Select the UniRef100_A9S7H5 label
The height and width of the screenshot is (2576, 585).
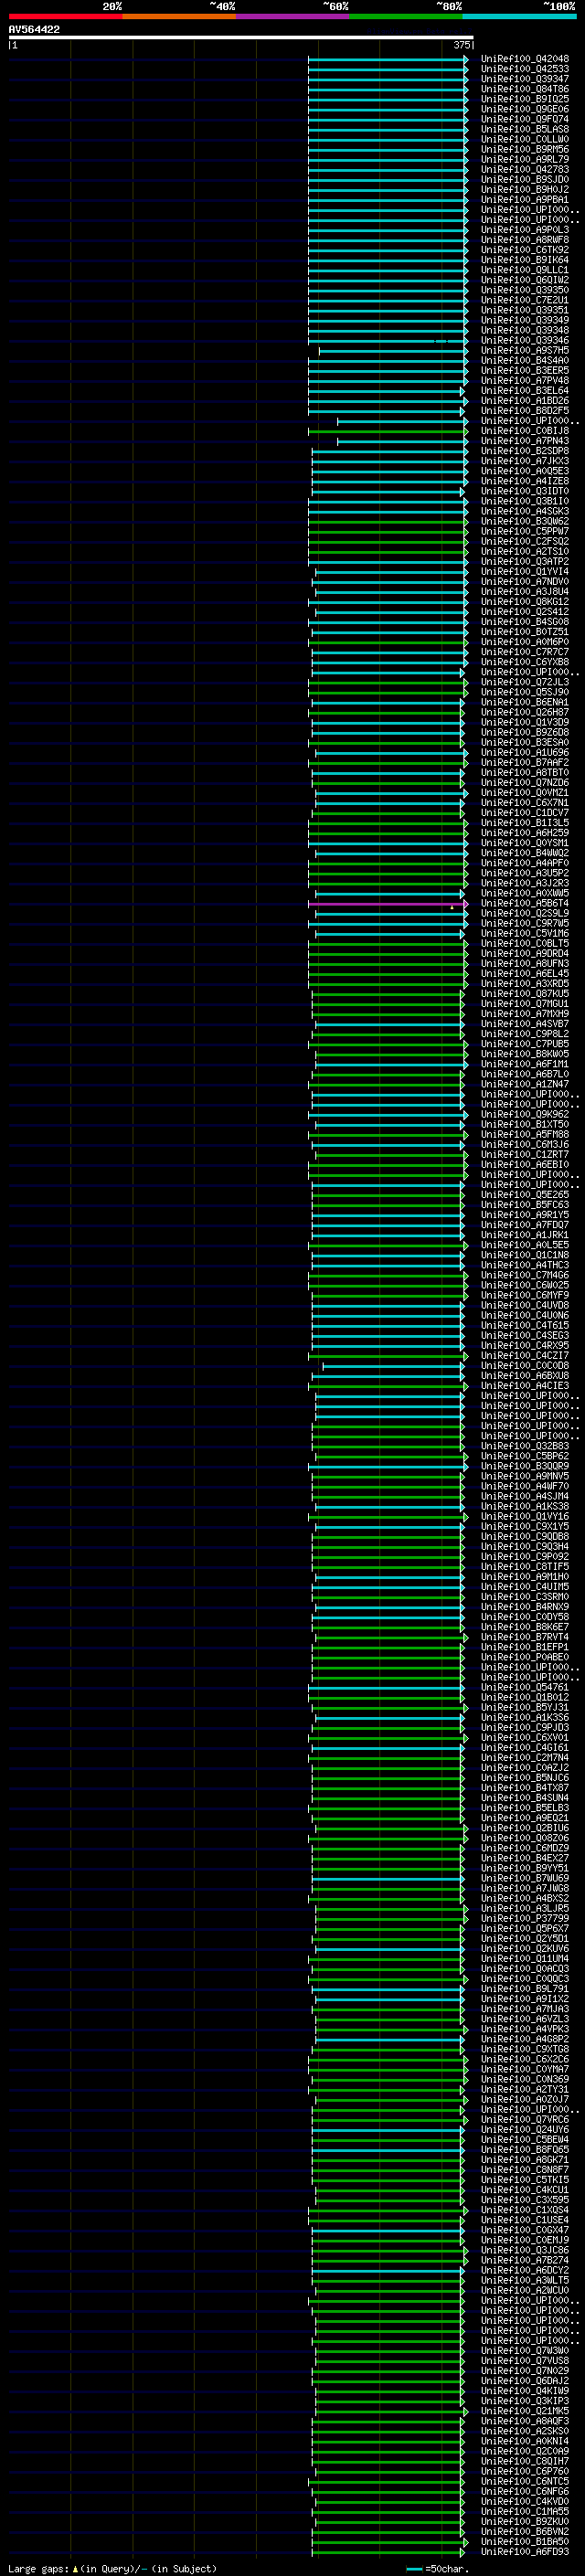pyautogui.click(x=525, y=350)
